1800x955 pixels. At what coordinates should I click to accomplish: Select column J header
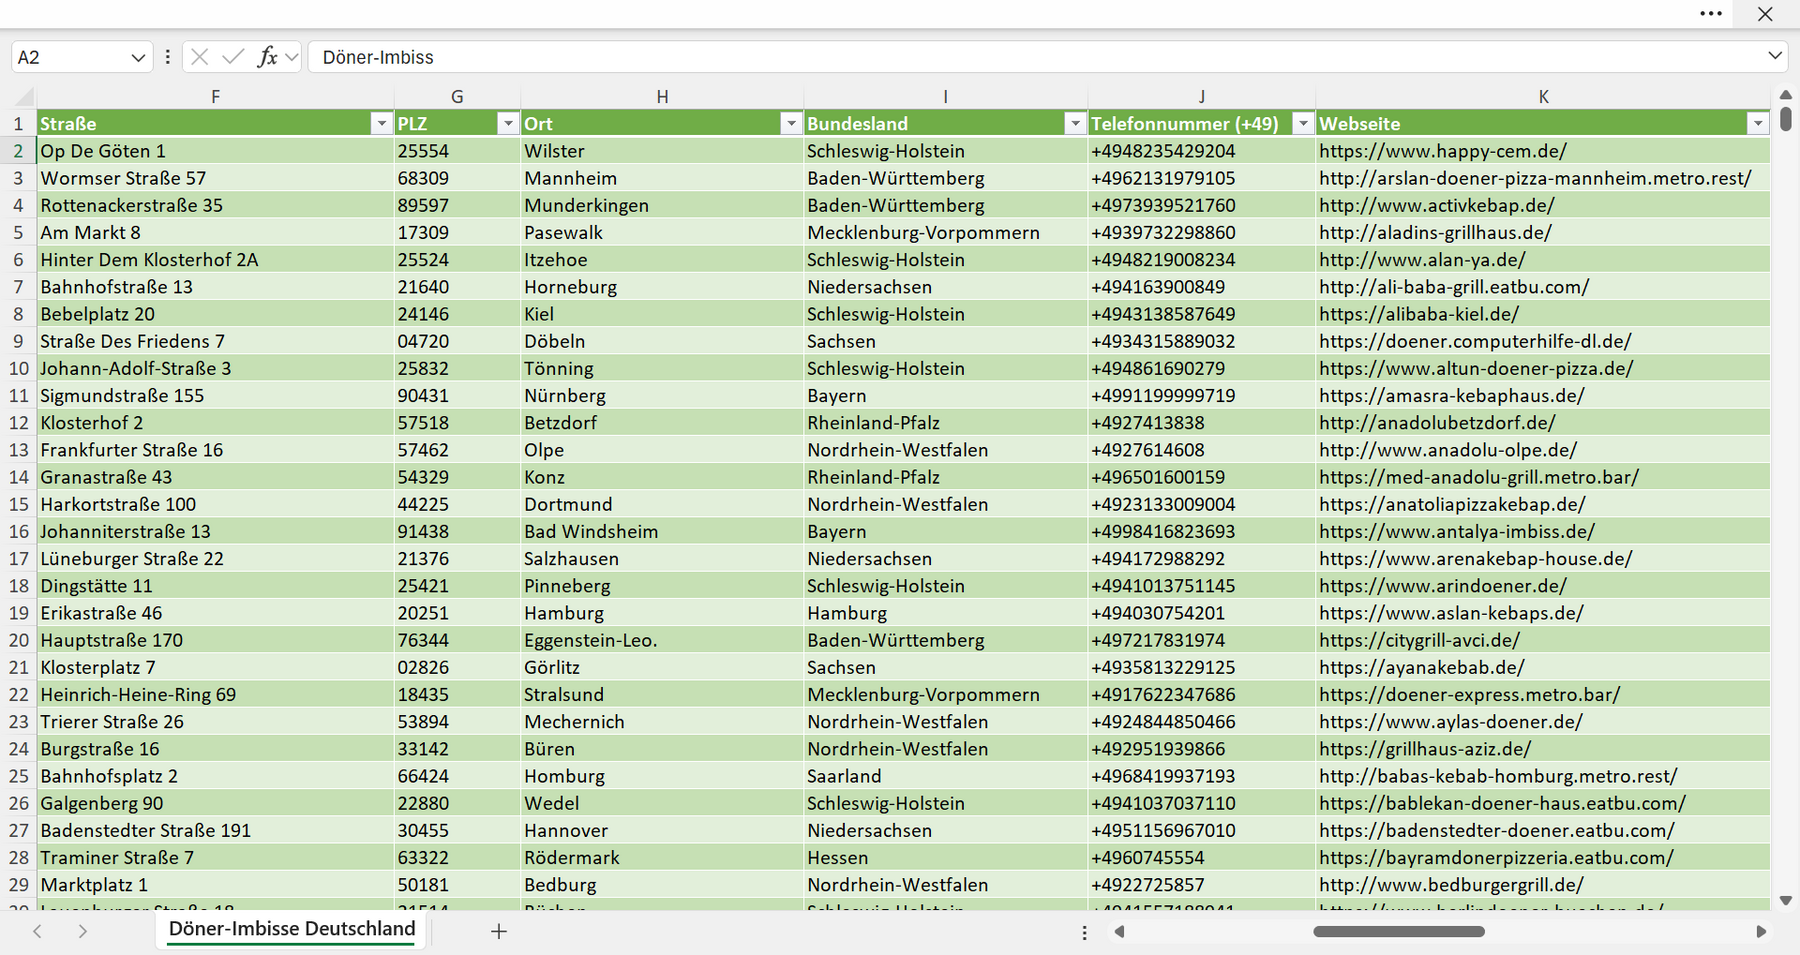point(1201,97)
